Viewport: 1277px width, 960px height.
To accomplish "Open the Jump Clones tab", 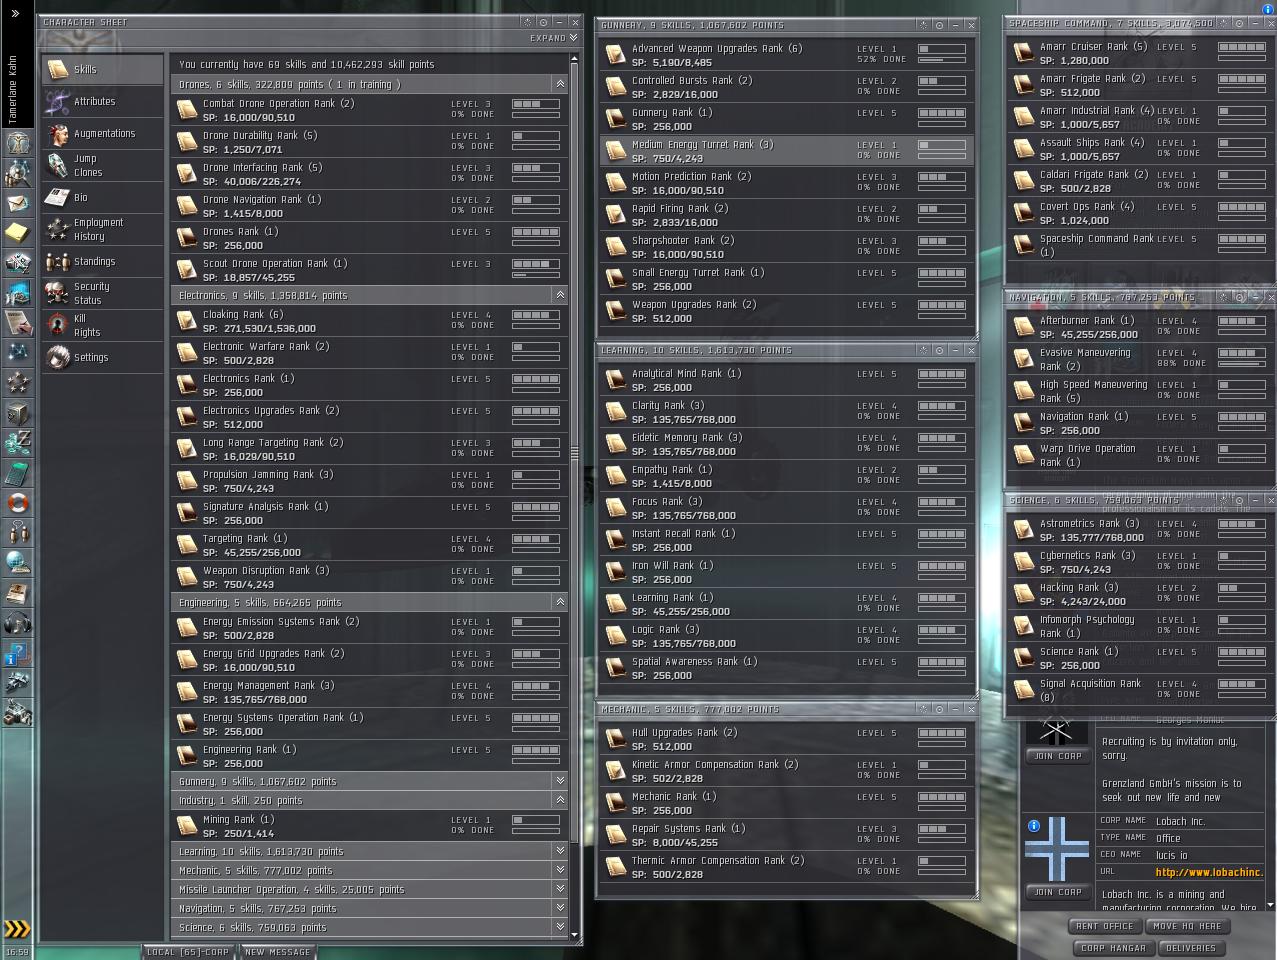I will (102, 165).
